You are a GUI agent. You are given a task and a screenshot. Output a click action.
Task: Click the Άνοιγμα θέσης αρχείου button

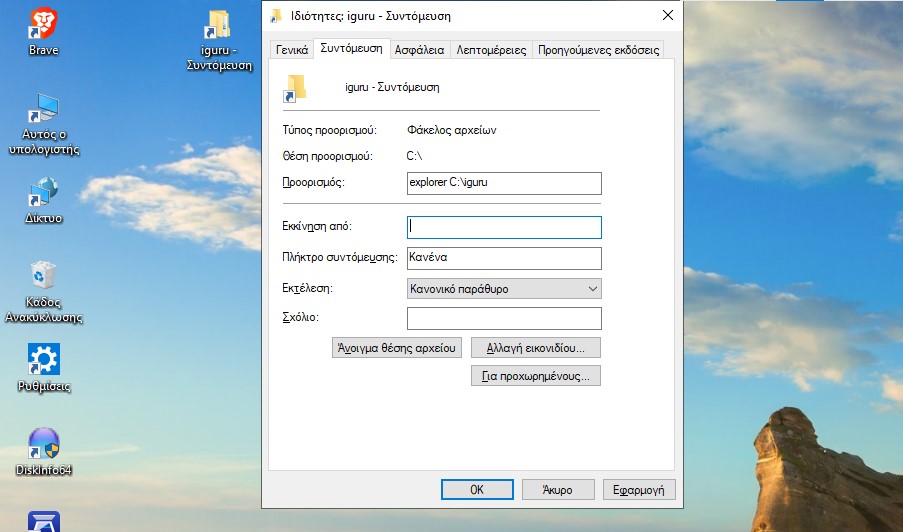point(397,348)
